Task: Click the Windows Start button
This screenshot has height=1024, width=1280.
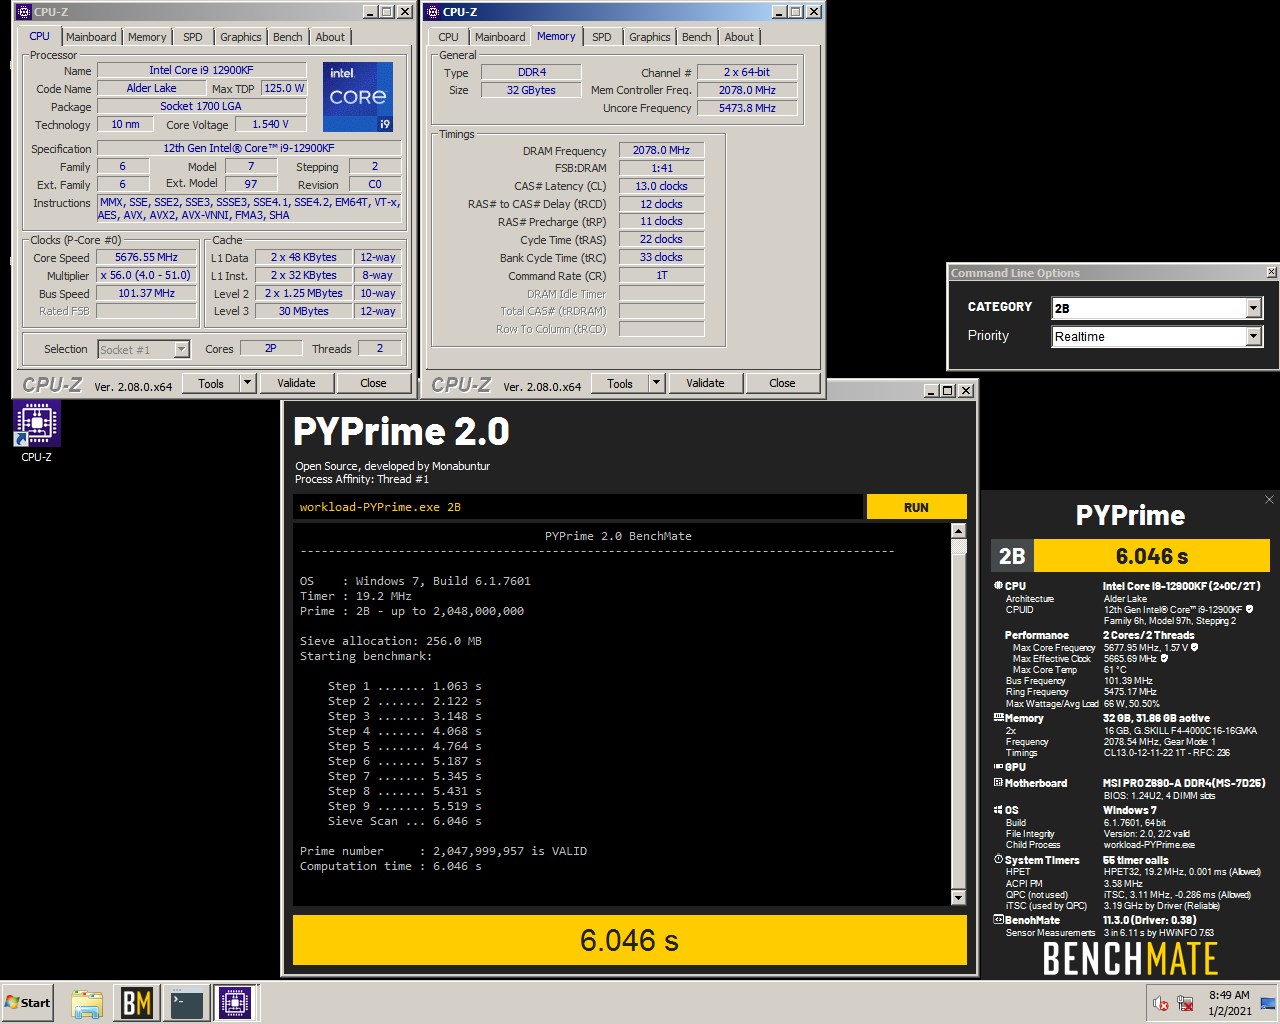Action: coord(28,1003)
